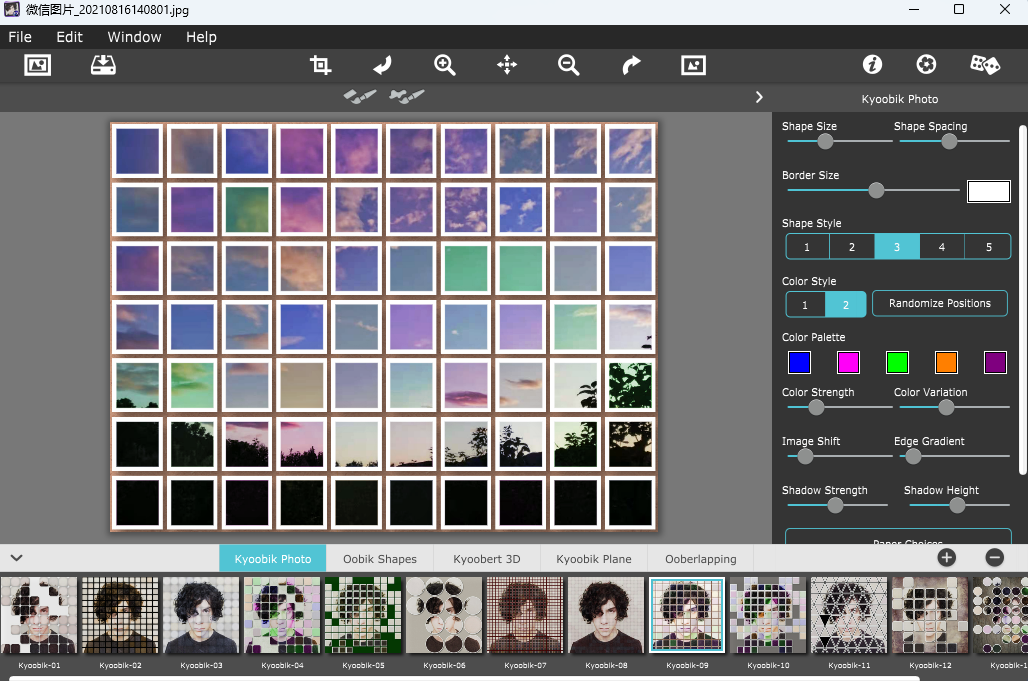
Task: Click the undo arrow icon
Action: coord(382,65)
